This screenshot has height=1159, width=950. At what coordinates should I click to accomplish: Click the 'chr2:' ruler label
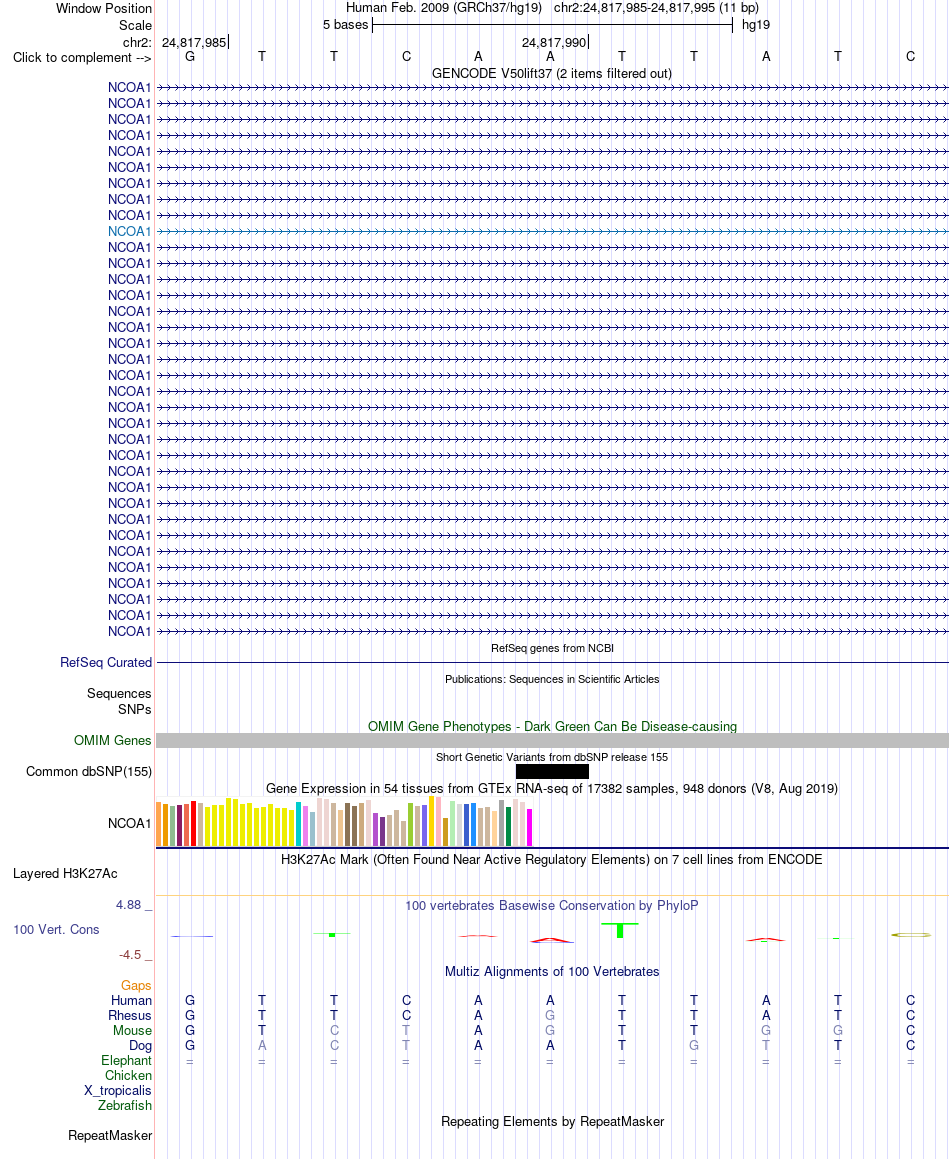tap(138, 42)
